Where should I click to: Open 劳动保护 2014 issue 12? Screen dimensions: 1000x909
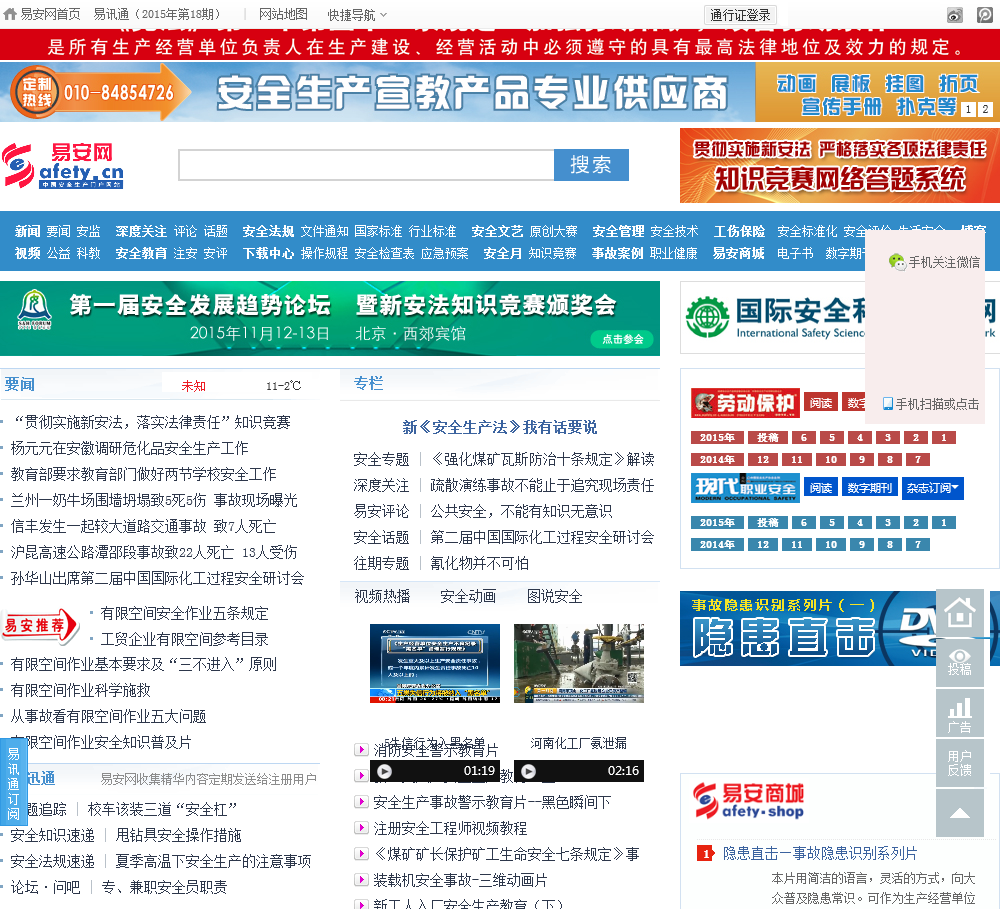pyautogui.click(x=763, y=459)
